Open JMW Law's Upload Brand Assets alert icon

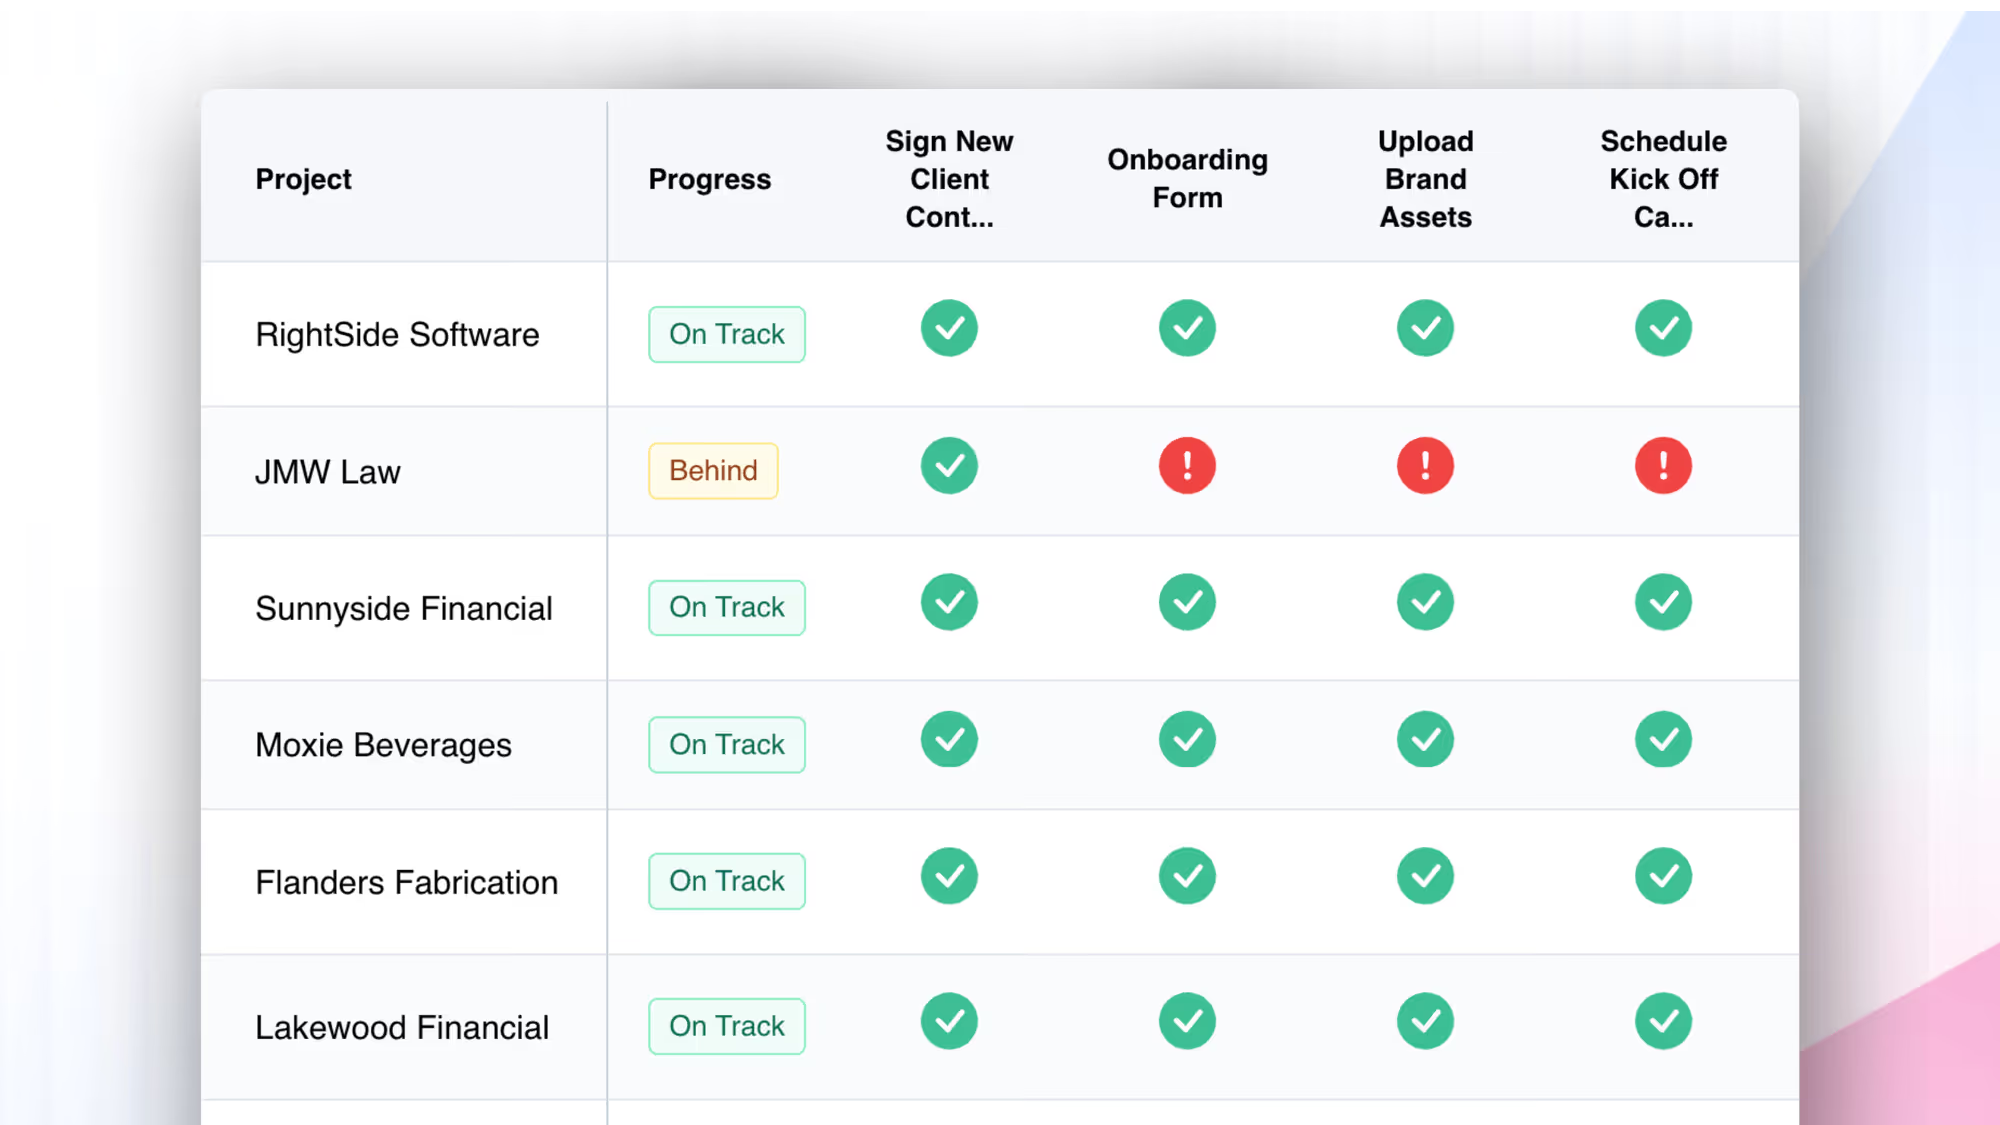(1425, 466)
